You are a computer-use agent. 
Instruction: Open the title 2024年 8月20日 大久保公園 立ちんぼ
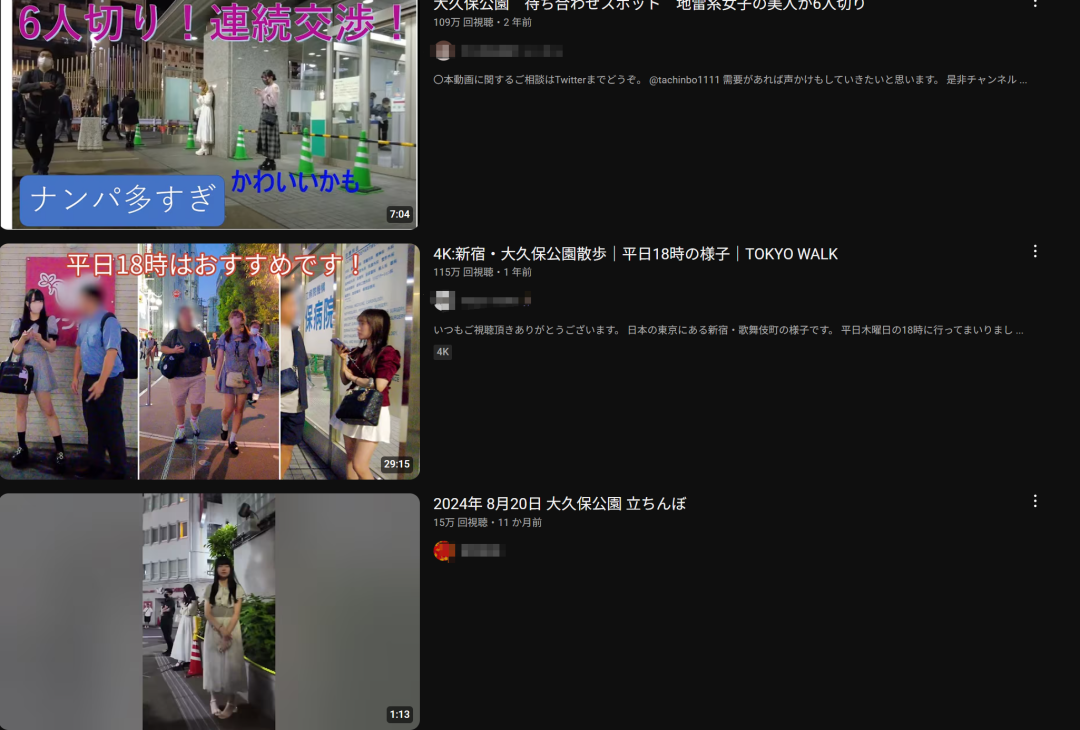[559, 504]
